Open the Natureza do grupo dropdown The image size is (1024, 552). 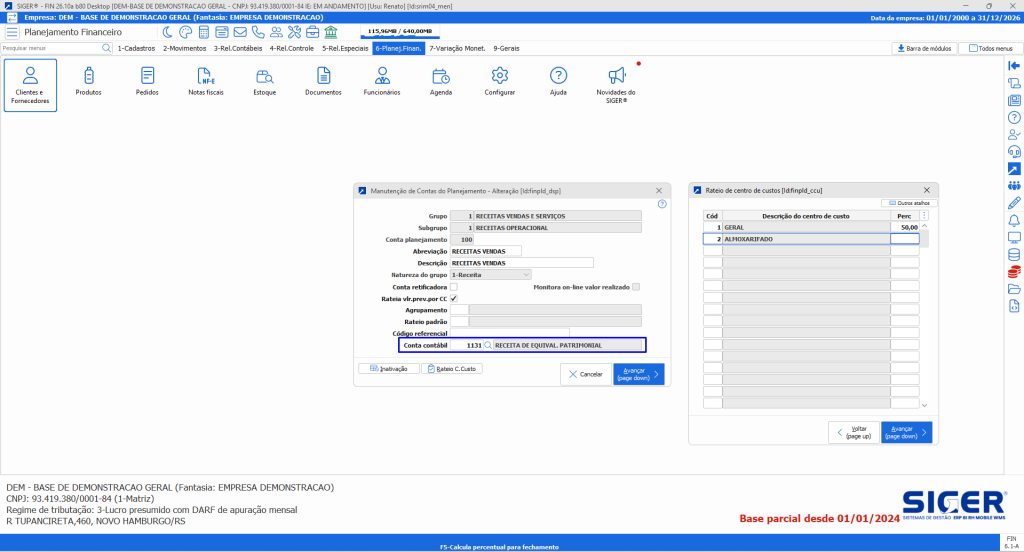point(490,275)
